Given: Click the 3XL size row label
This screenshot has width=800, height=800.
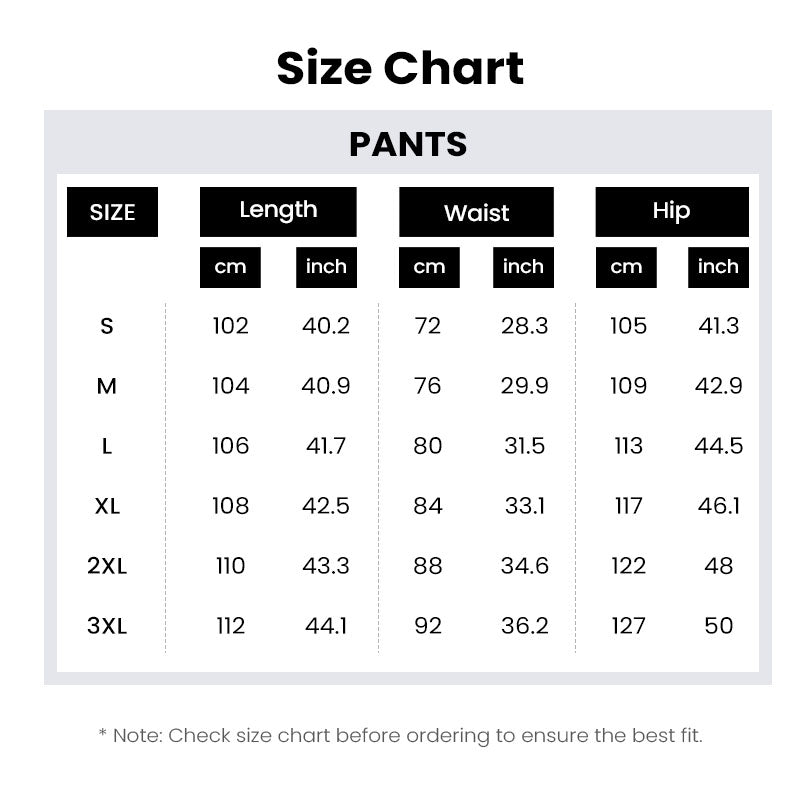Looking at the screenshot, I should [x=107, y=626].
